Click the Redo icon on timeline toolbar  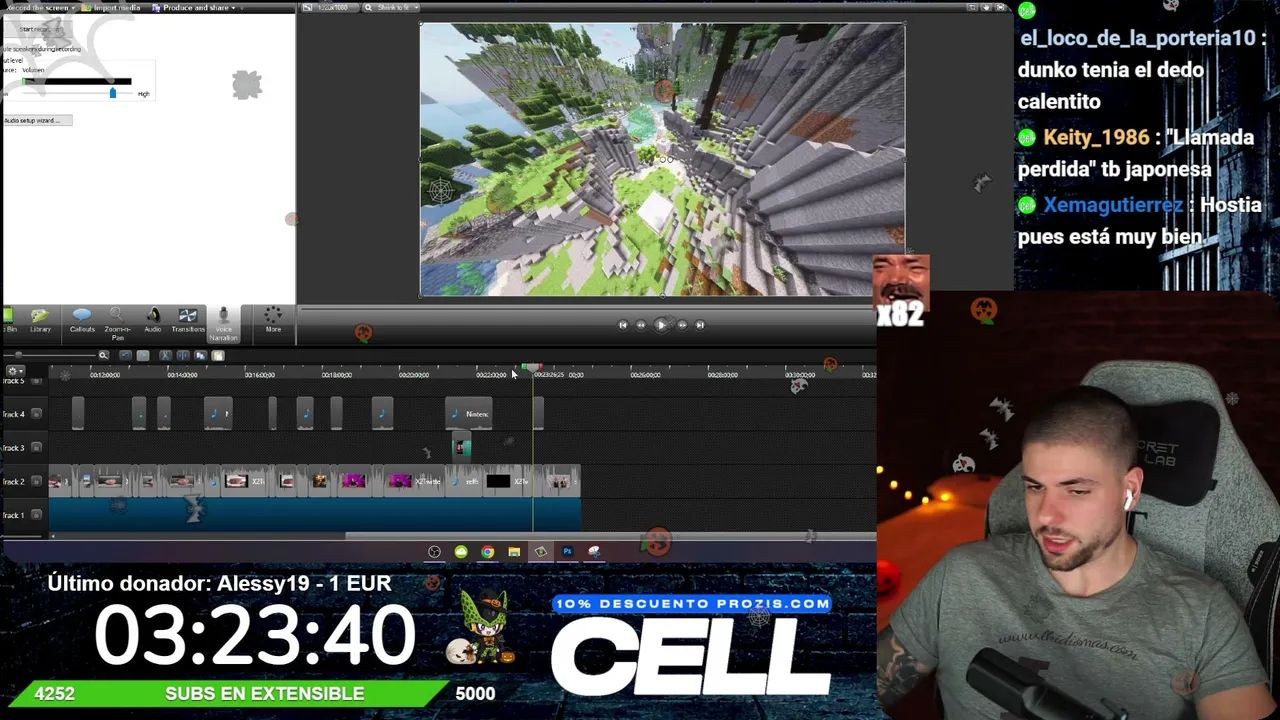[x=143, y=355]
